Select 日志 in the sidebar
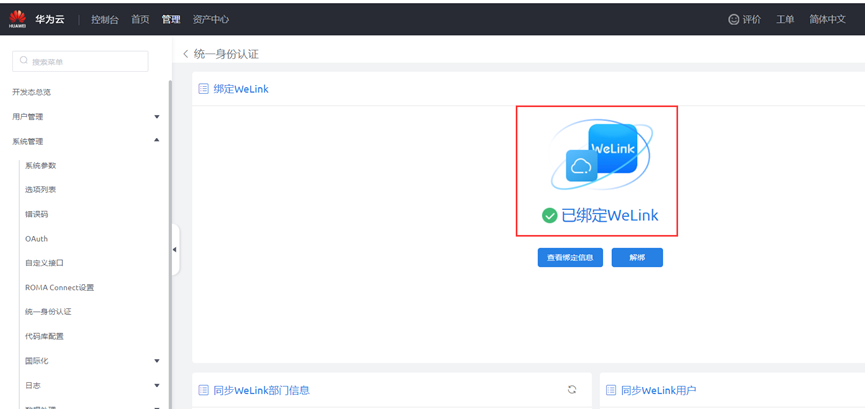Screen dimensions: 865x409 coord(33,385)
